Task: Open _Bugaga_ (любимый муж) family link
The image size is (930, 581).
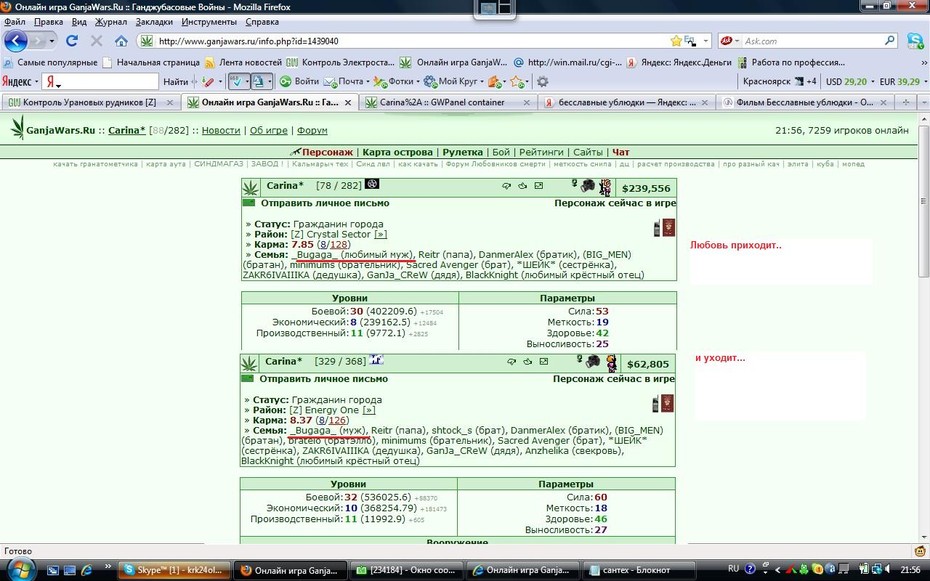Action: click(353, 254)
